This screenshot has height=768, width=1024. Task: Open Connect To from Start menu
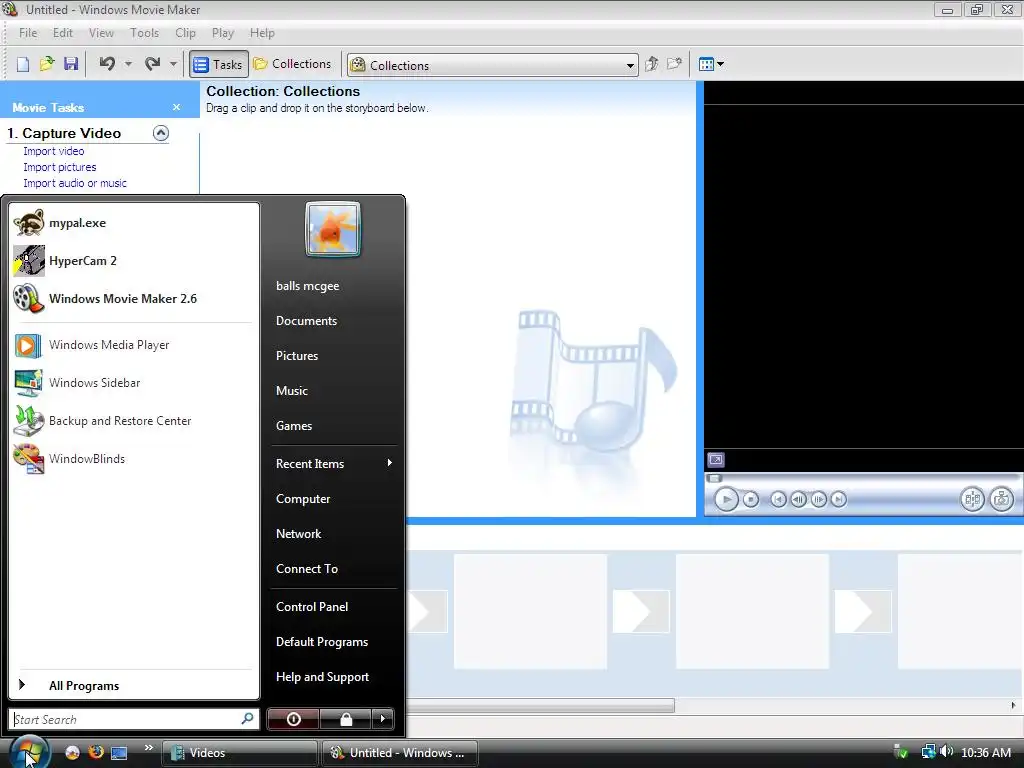coord(307,569)
